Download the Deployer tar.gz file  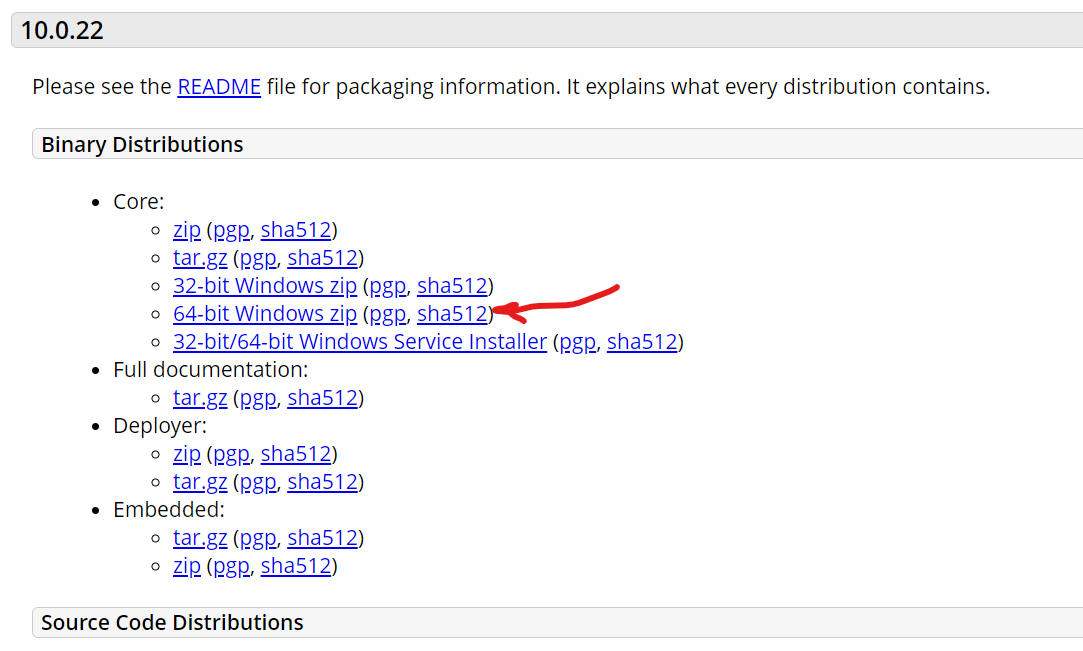click(x=199, y=482)
